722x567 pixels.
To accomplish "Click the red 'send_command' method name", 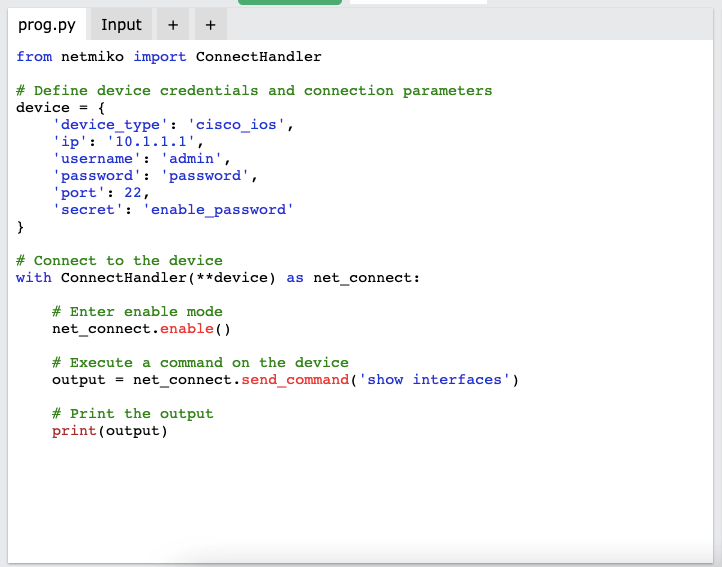I will tap(295, 380).
